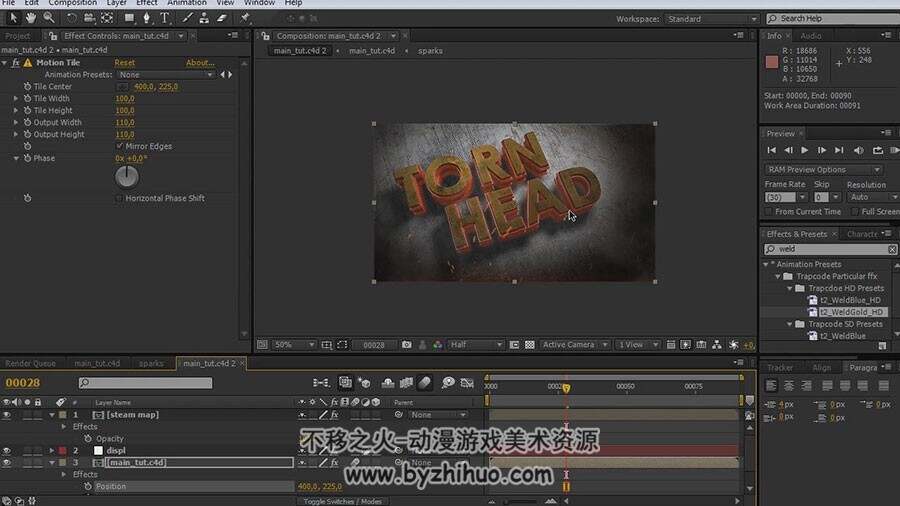The width and height of the screenshot is (900, 506).
Task: Switch to the sparks timeline tab
Action: coord(151,364)
